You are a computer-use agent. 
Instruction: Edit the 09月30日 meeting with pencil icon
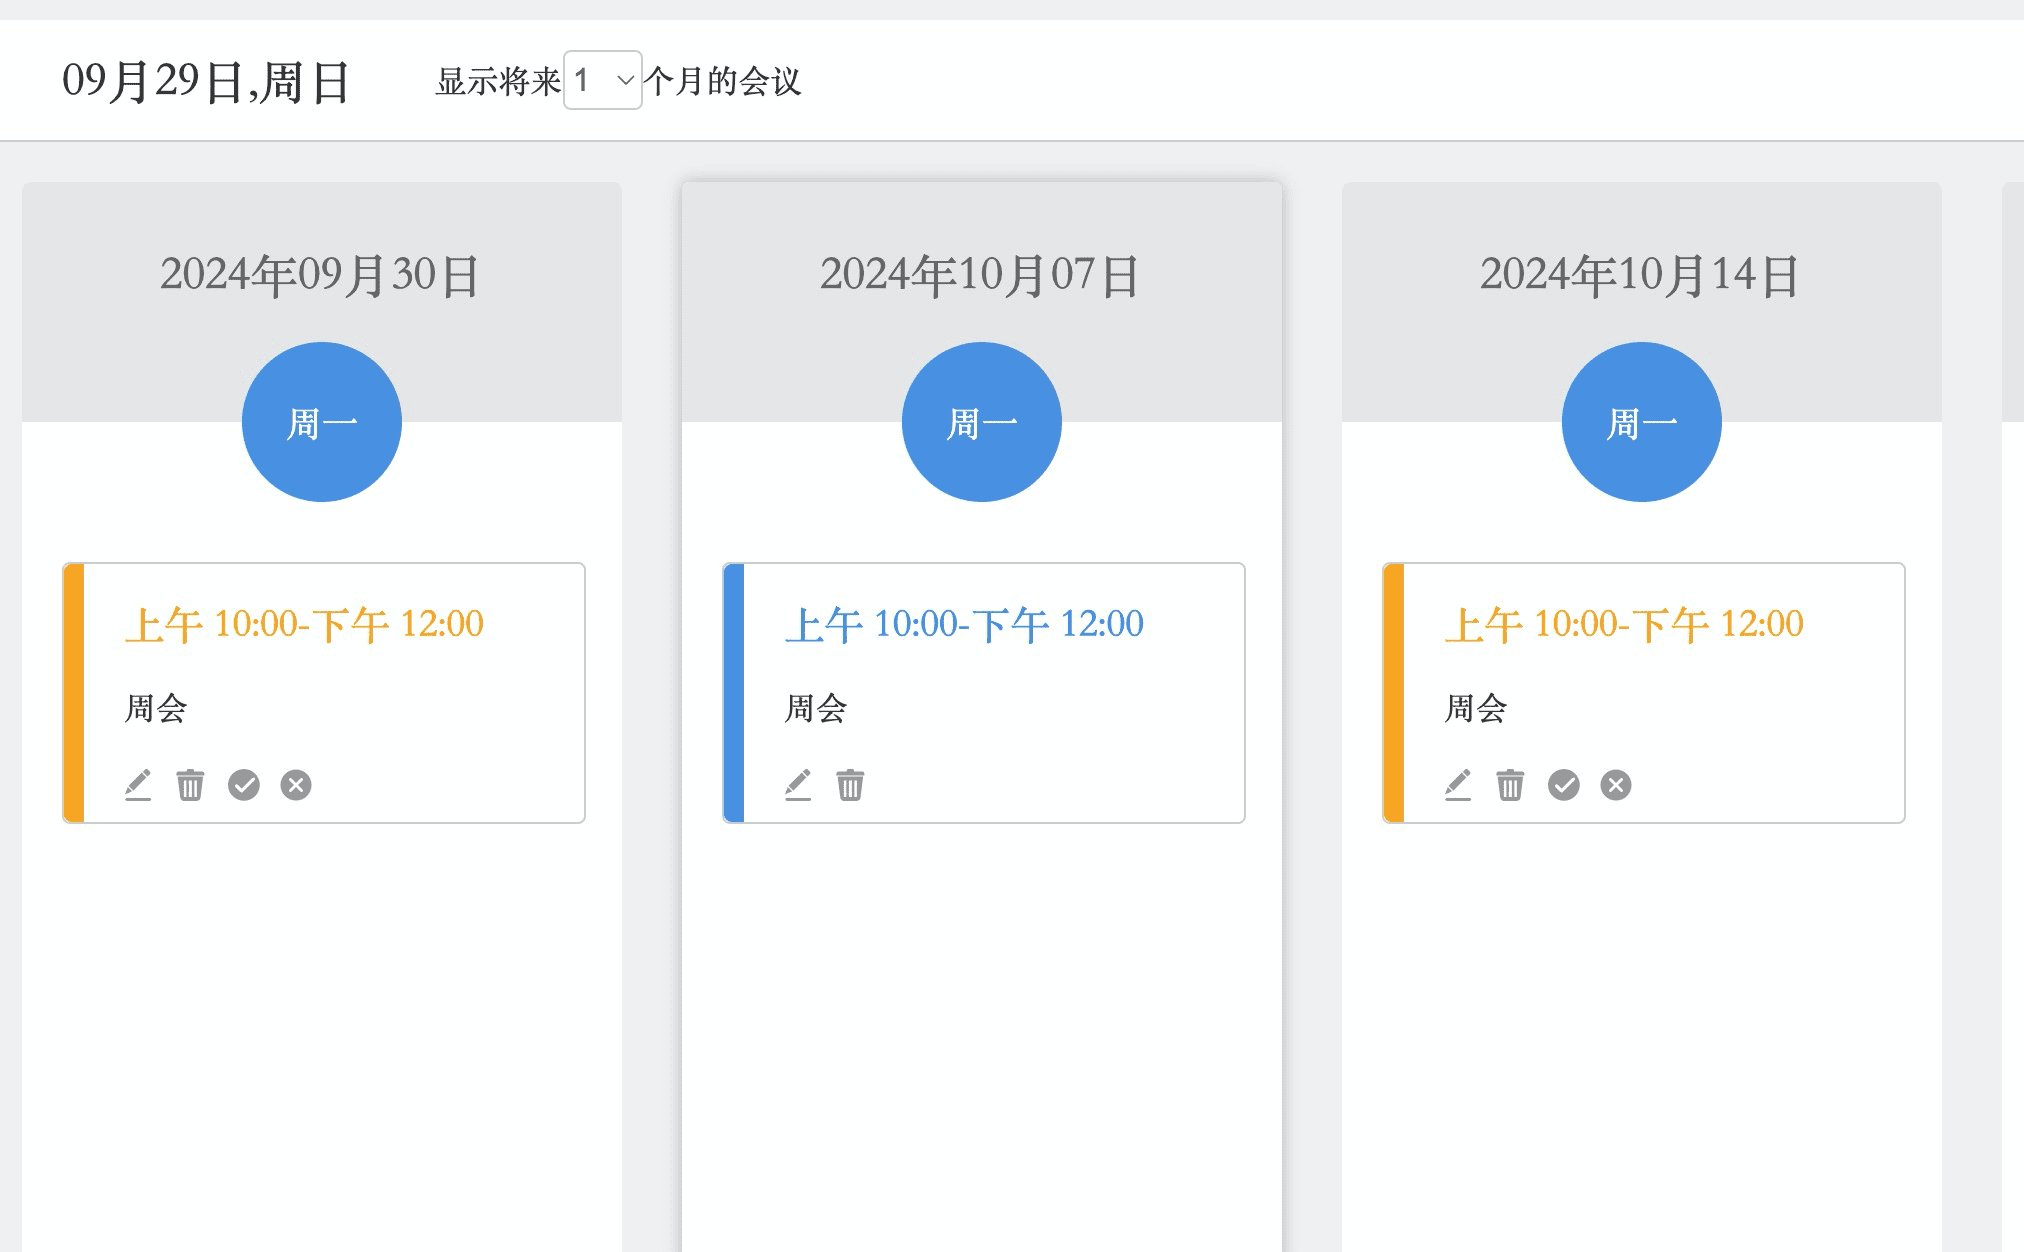click(x=138, y=785)
